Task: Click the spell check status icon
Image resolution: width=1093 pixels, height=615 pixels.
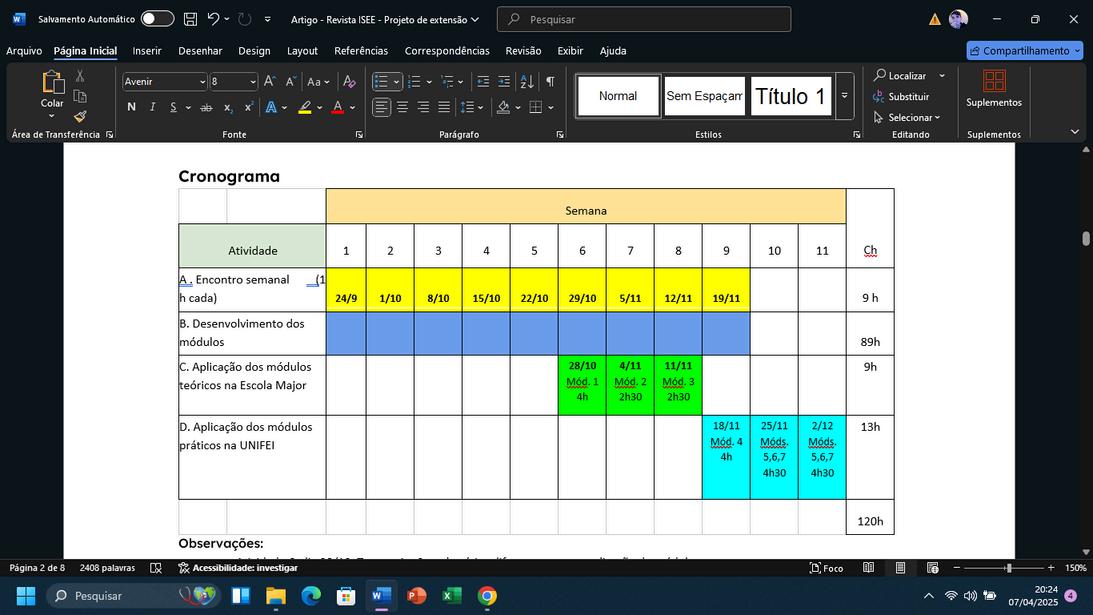Action: point(156,568)
